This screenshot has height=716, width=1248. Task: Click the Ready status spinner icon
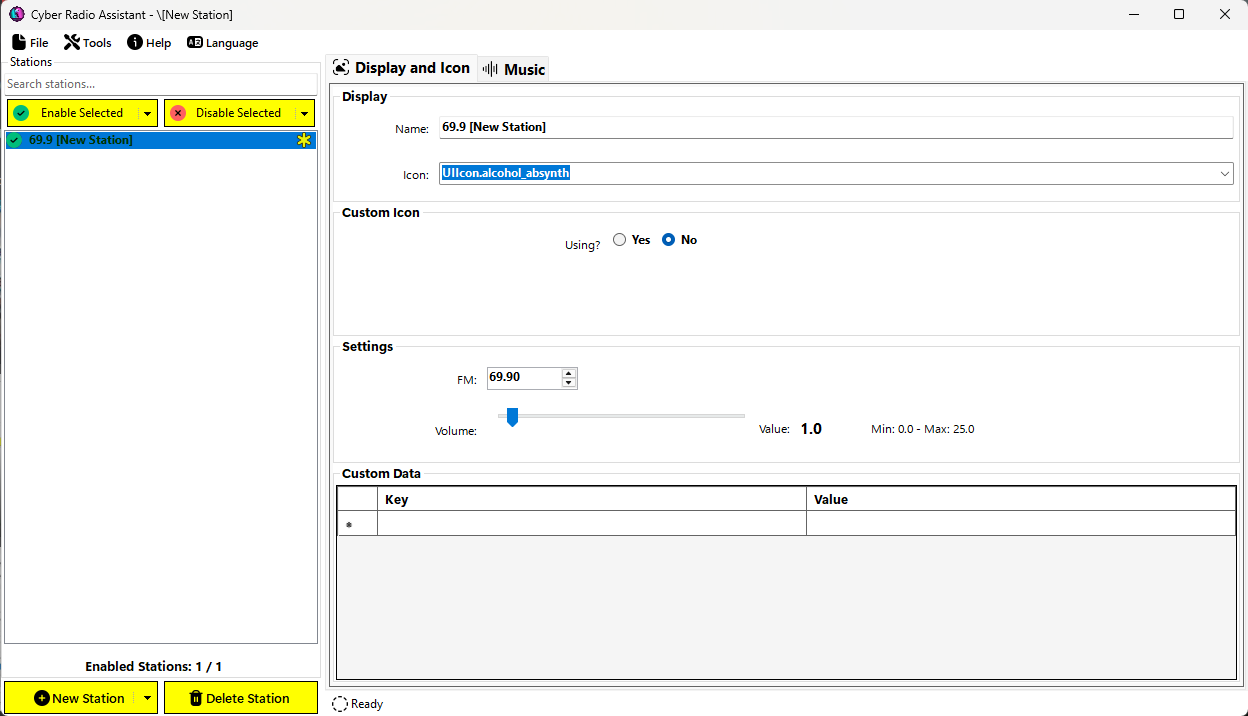coord(340,704)
